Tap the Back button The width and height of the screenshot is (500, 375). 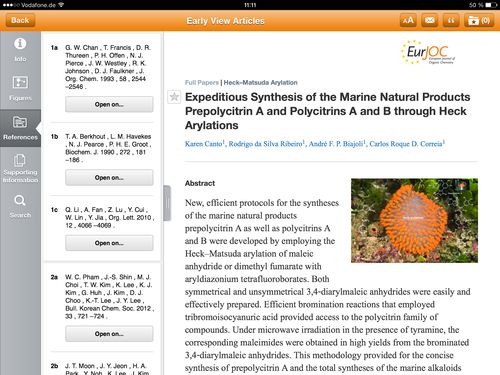click(20, 21)
